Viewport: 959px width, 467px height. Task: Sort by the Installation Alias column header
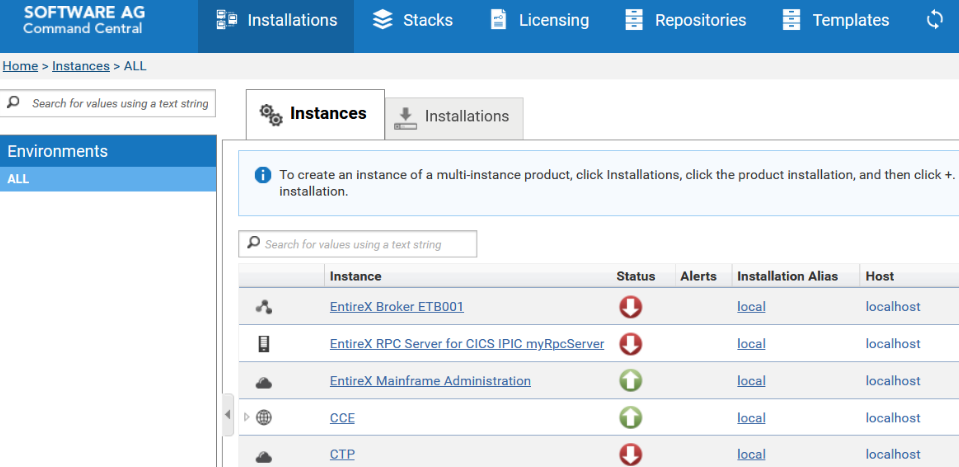787,276
